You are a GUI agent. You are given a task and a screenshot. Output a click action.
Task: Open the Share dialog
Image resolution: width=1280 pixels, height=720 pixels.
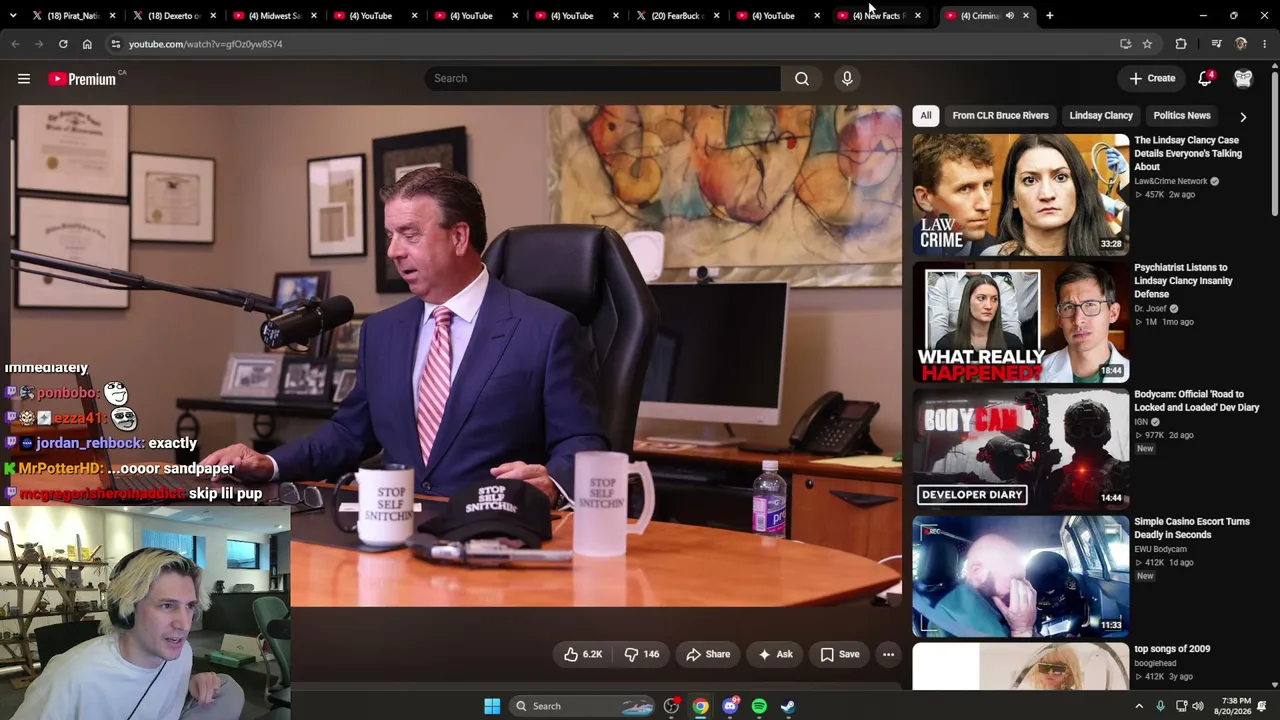coord(708,654)
